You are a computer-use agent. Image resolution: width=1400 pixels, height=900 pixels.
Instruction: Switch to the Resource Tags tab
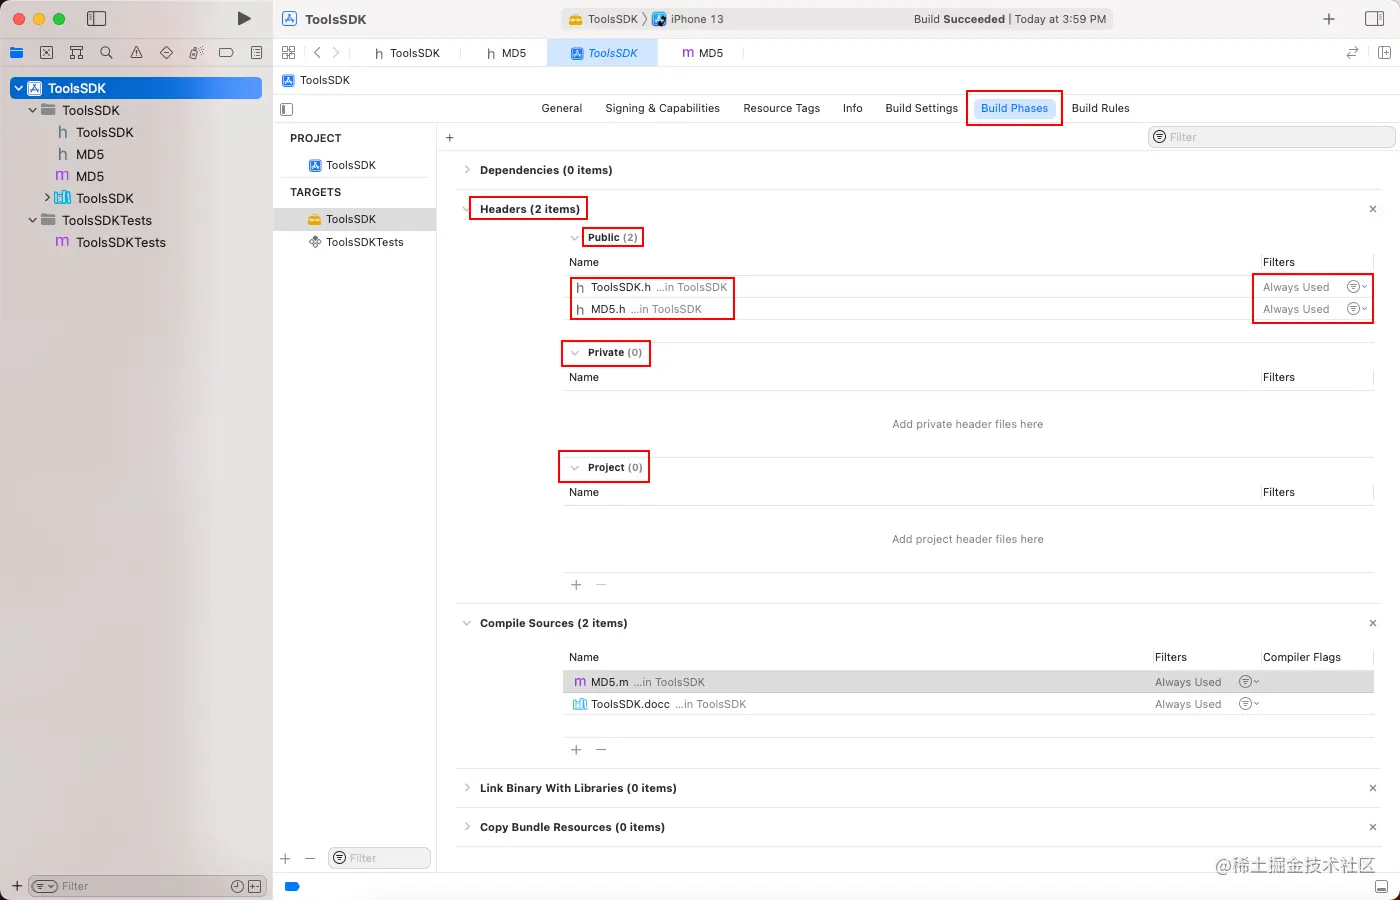[x=782, y=108]
